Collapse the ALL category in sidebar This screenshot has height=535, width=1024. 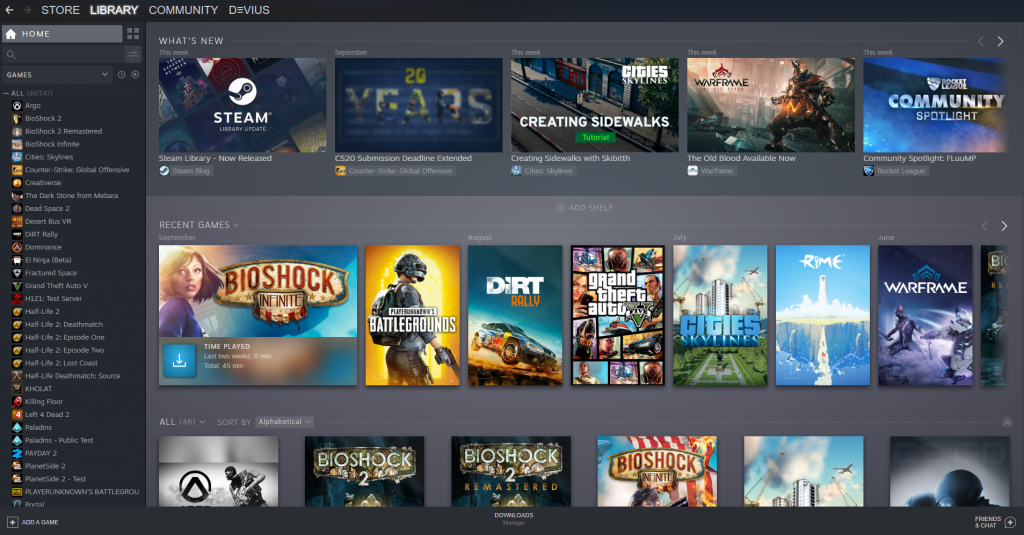(6, 93)
